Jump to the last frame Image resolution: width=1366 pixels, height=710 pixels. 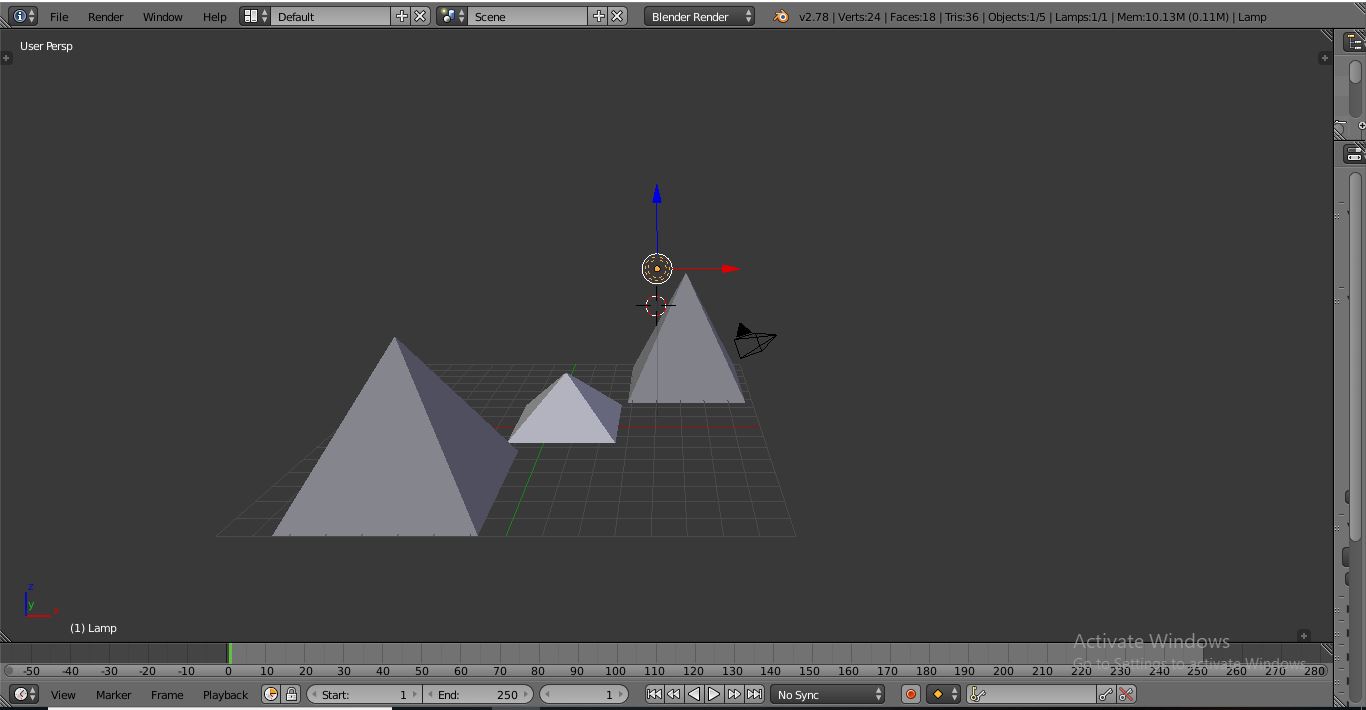[x=754, y=694]
